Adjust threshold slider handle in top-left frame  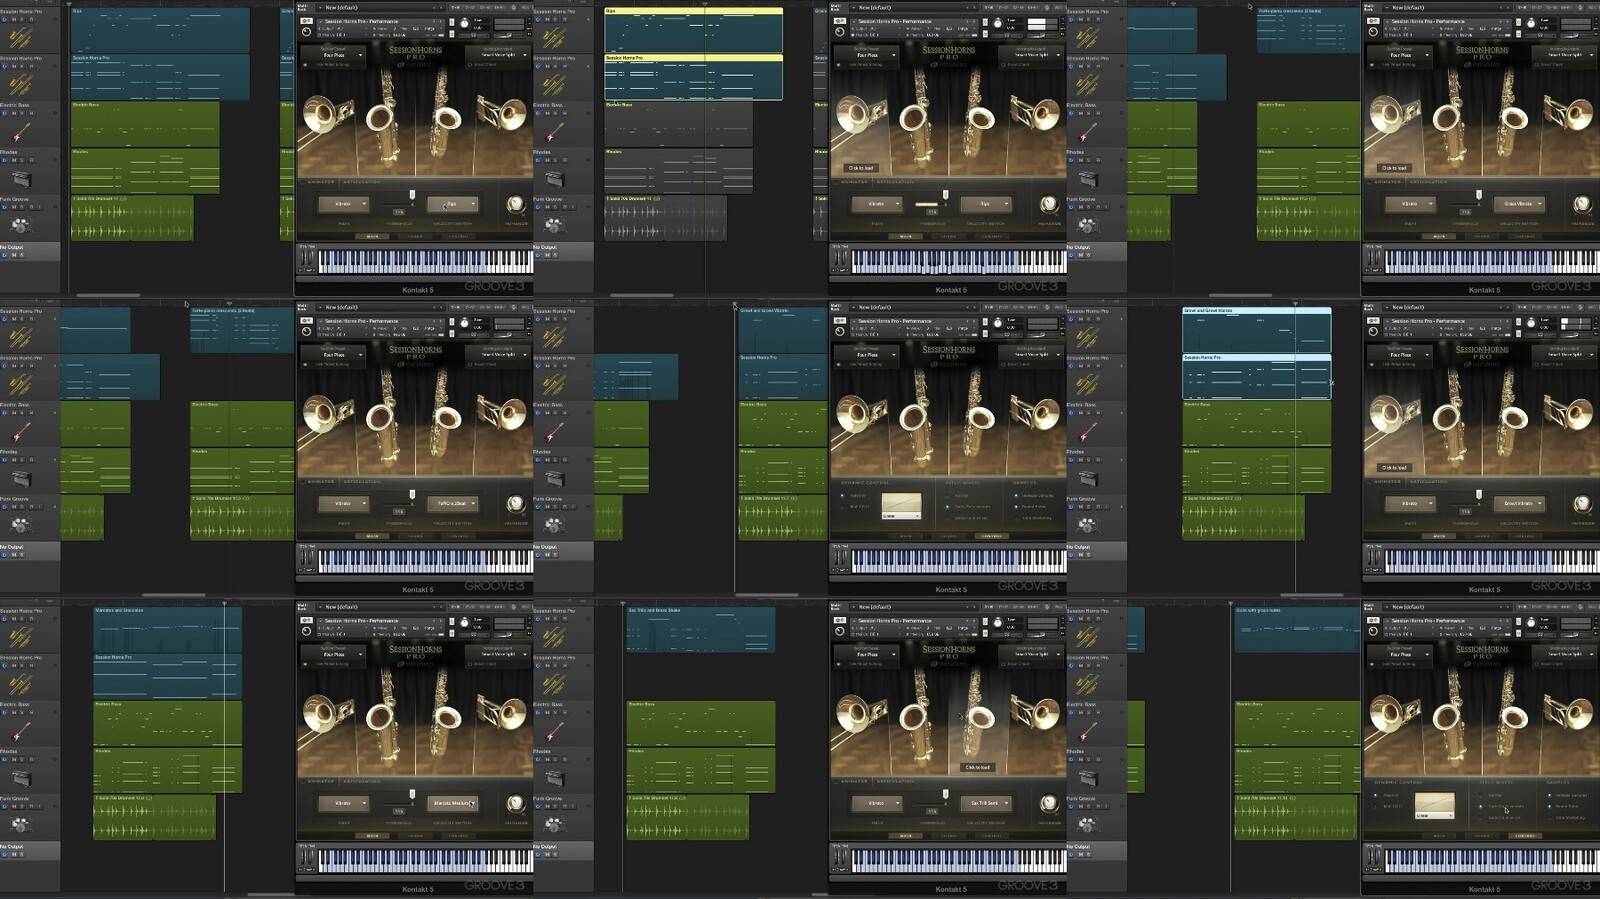tap(411, 195)
